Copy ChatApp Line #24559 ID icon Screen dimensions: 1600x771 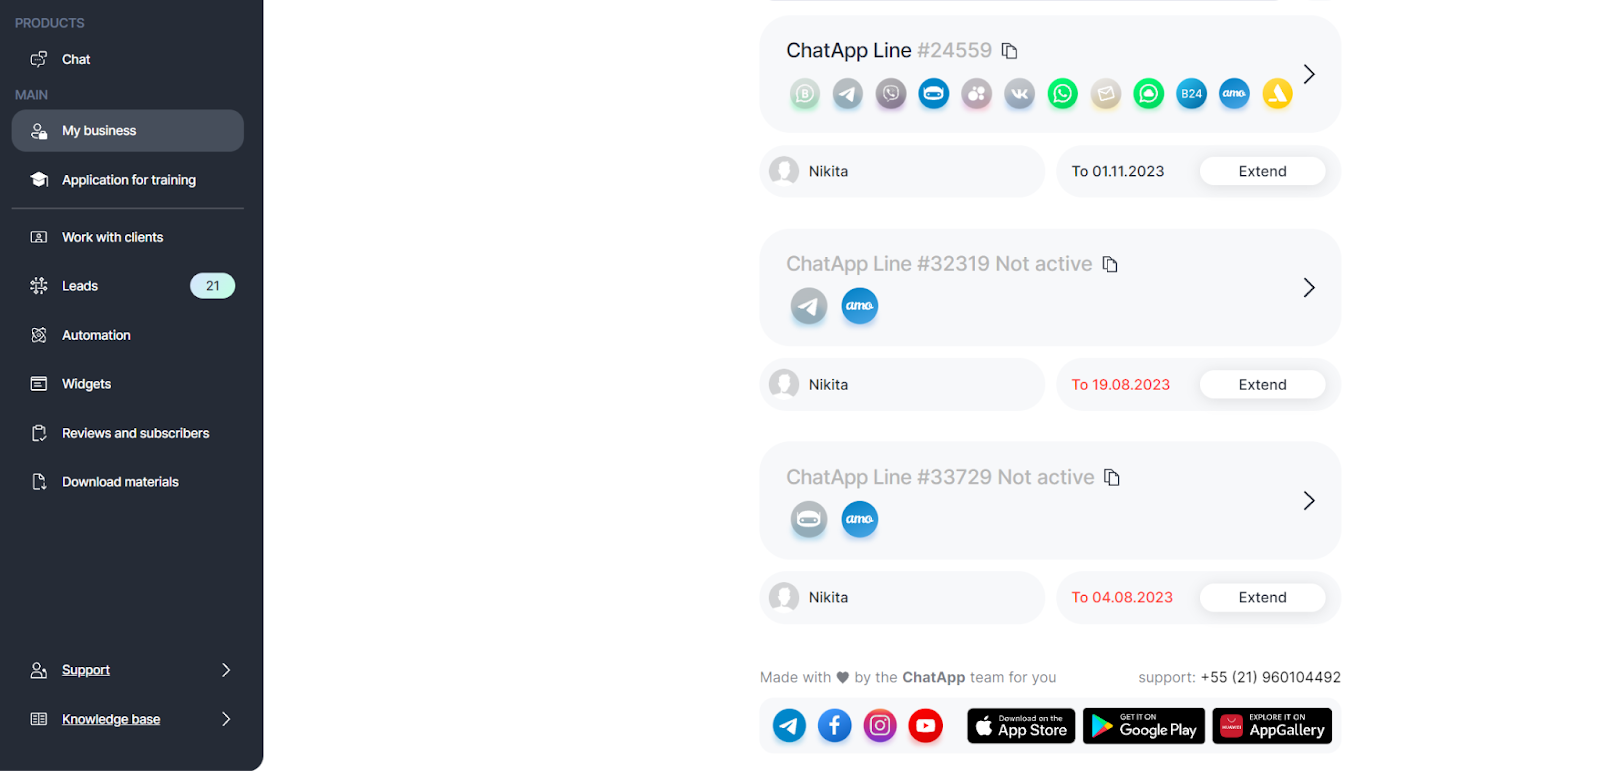coord(1009,50)
